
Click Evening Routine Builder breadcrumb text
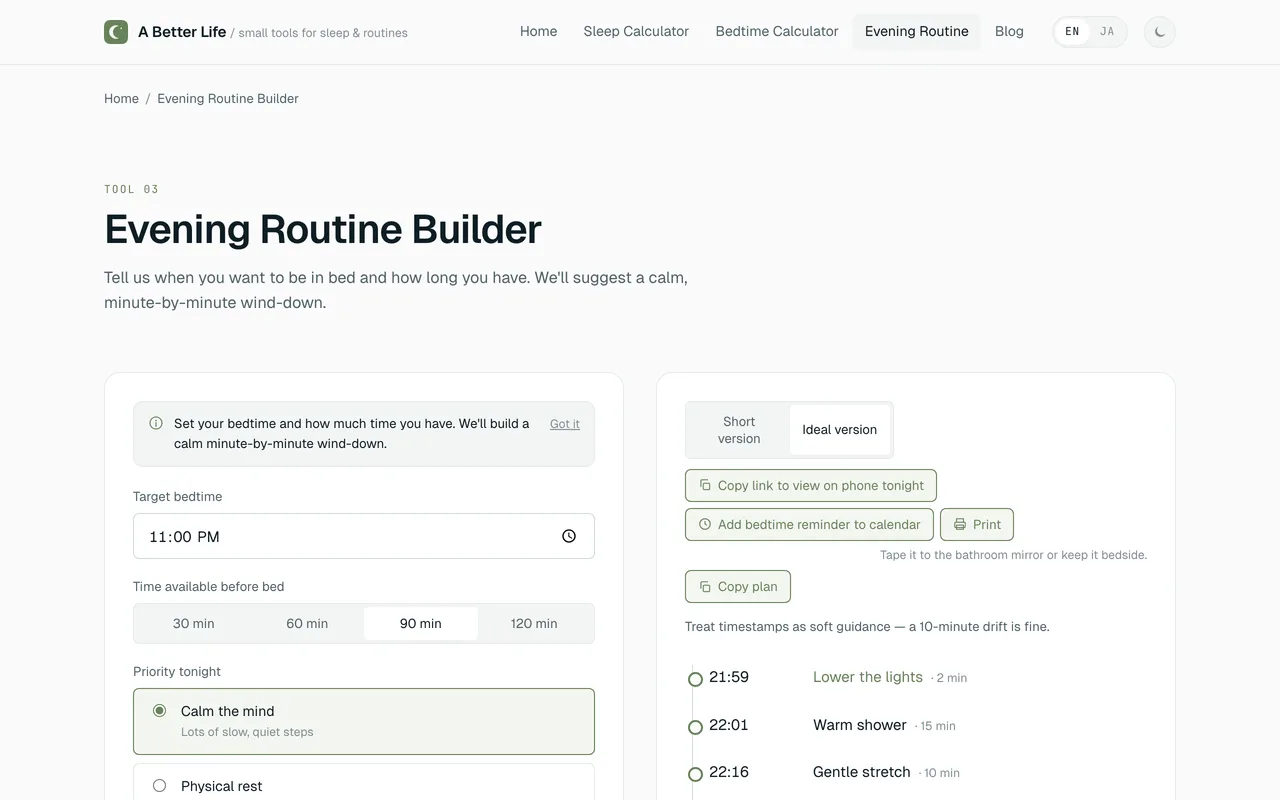228,98
